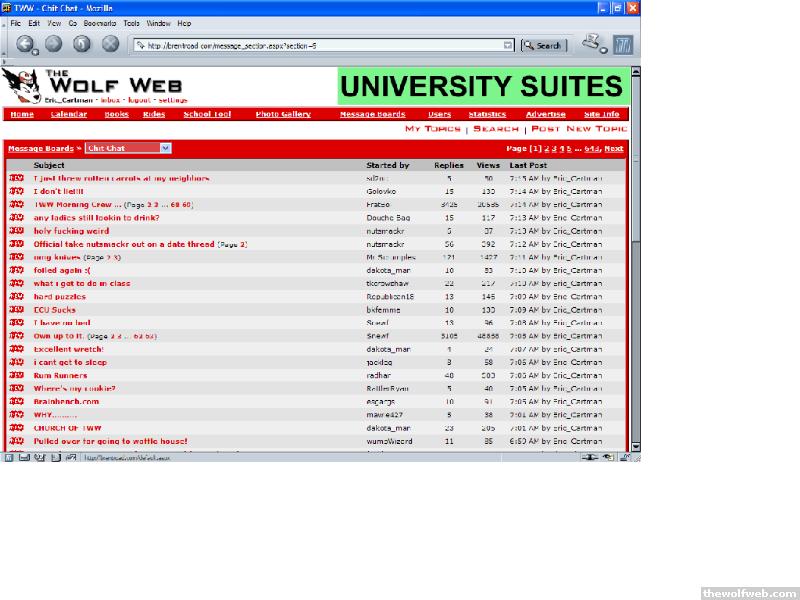The height and width of the screenshot is (600, 800).
Task: Click the vertical scrollbar up arrow
Action: [x=635, y=71]
